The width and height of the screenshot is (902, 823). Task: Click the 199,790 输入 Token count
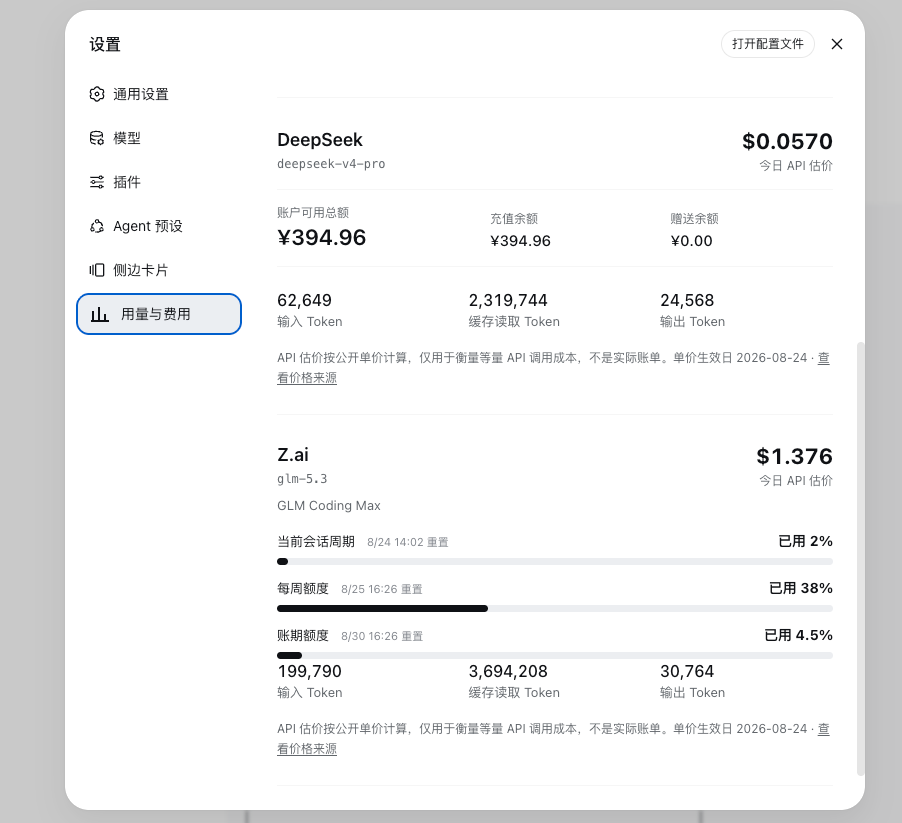tap(309, 671)
